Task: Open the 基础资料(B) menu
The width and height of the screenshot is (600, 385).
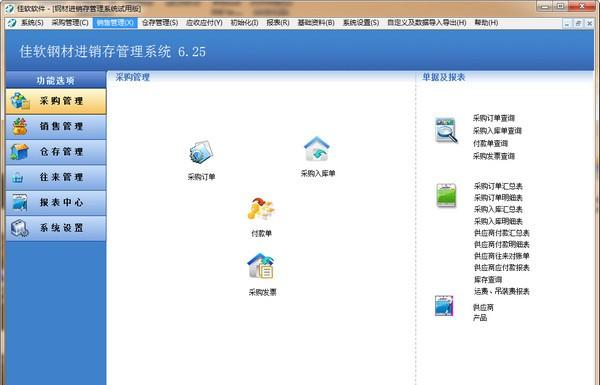Action: (316, 23)
